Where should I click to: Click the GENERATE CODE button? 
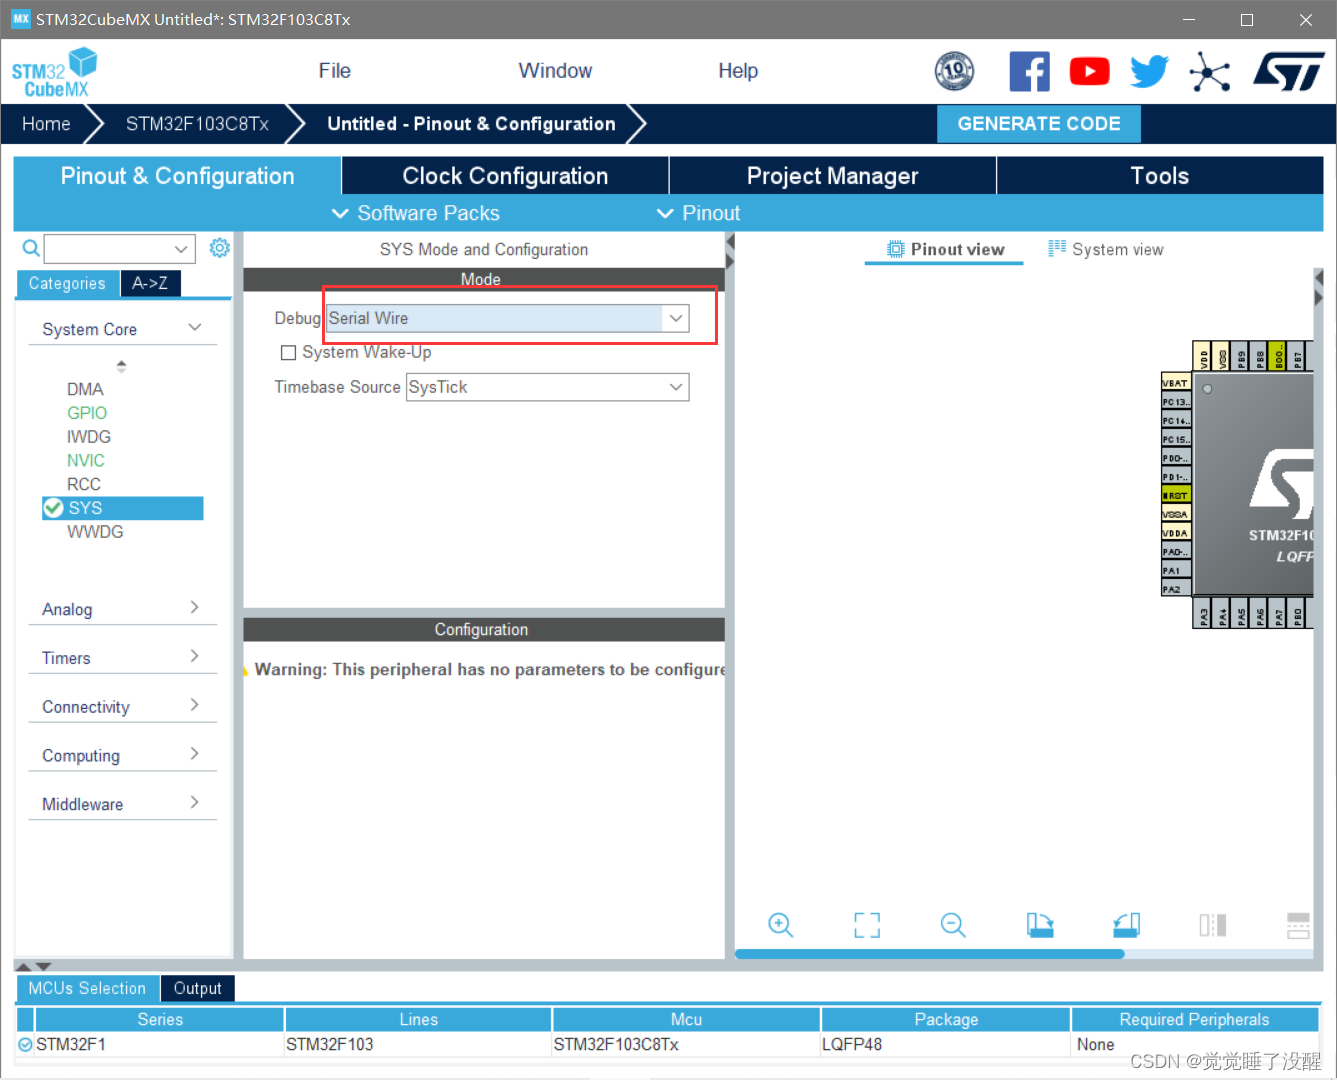click(1038, 124)
